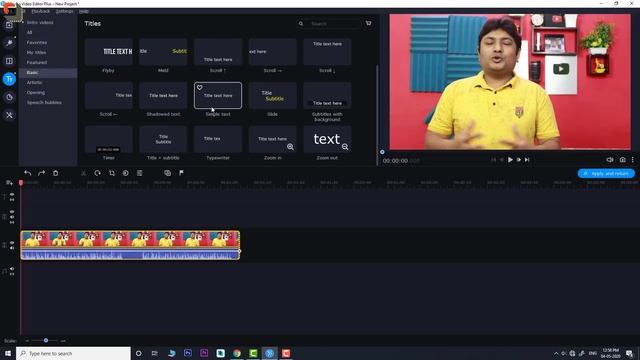This screenshot has width=640, height=360.
Task: Mute the overlay track audio
Action: pos(12,217)
